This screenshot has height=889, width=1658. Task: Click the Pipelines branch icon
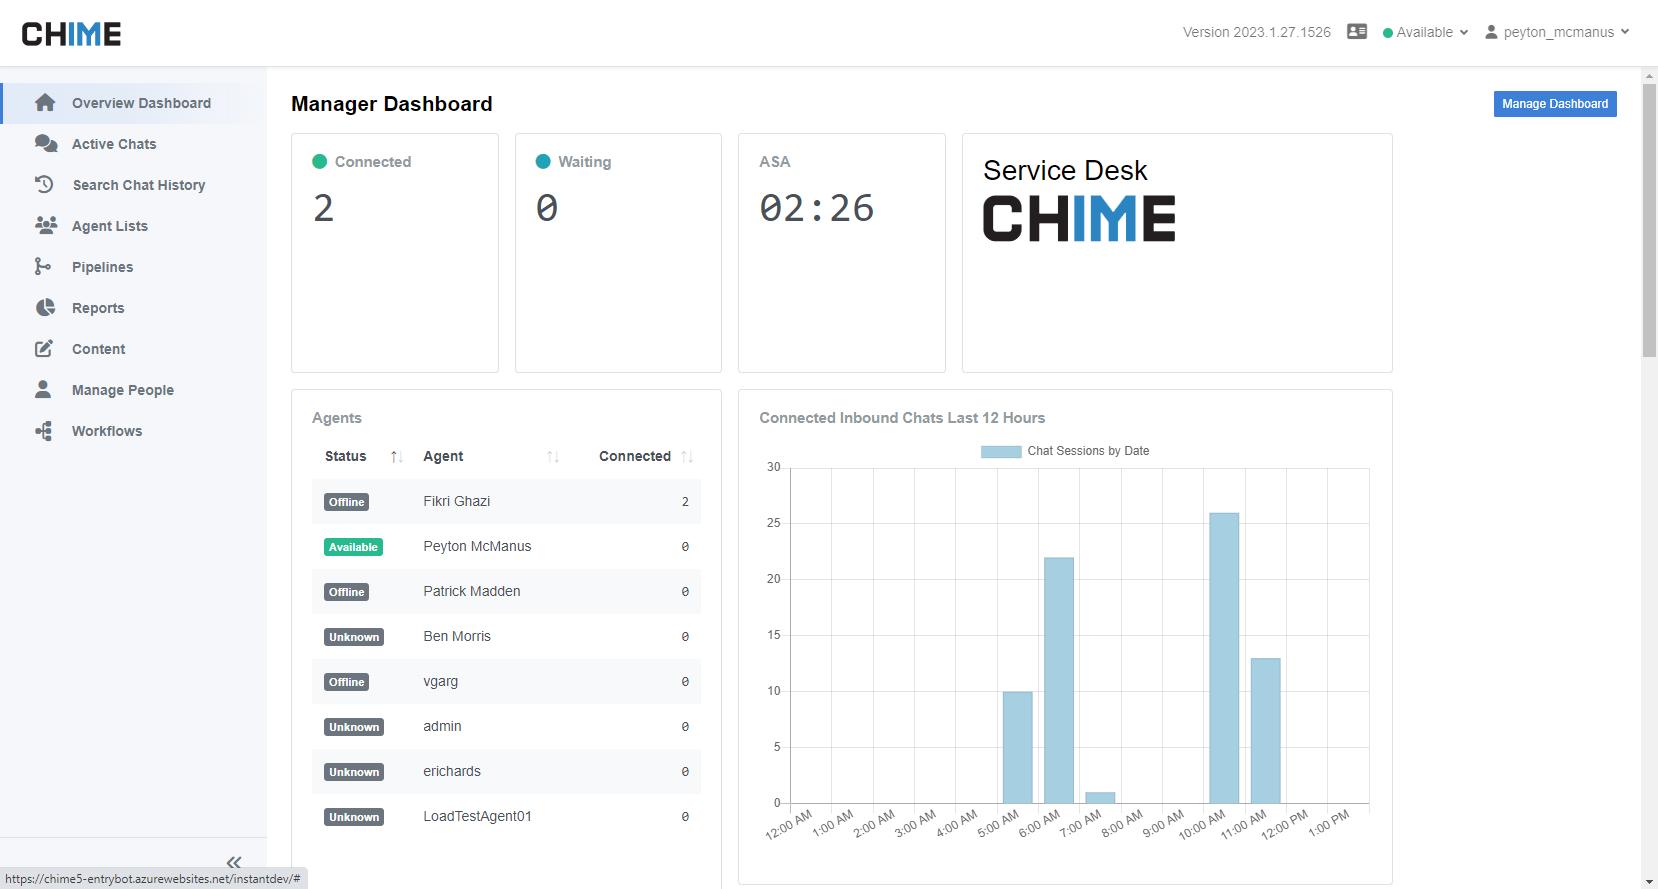(x=42, y=266)
